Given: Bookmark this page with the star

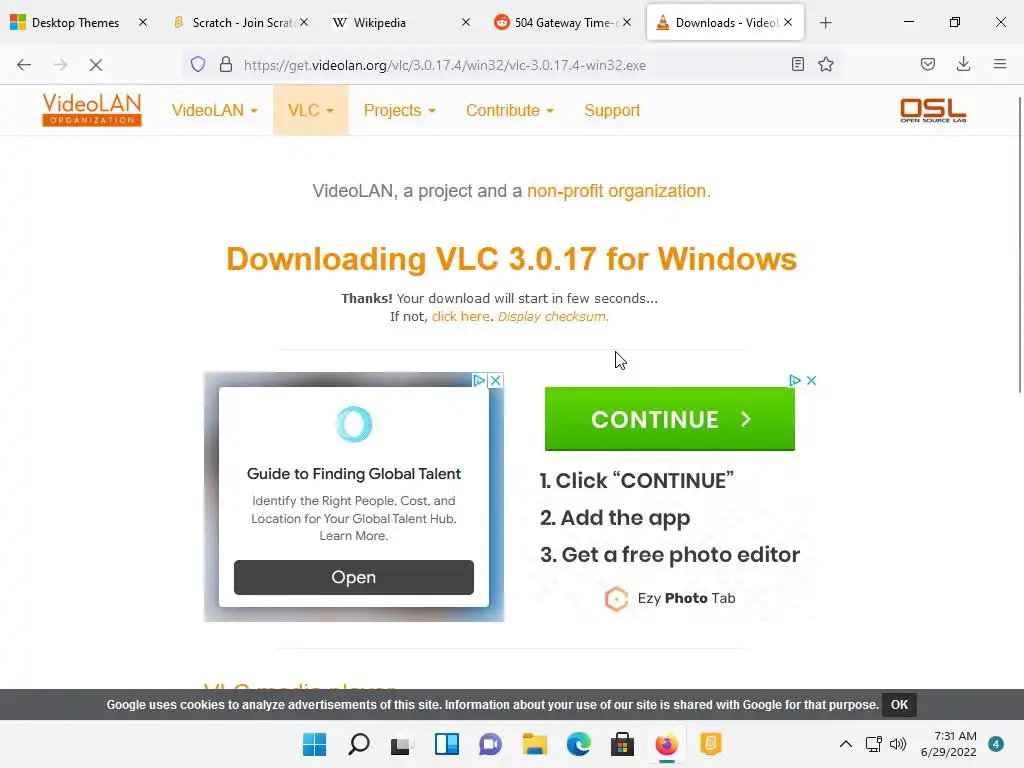Looking at the screenshot, I should [x=826, y=64].
